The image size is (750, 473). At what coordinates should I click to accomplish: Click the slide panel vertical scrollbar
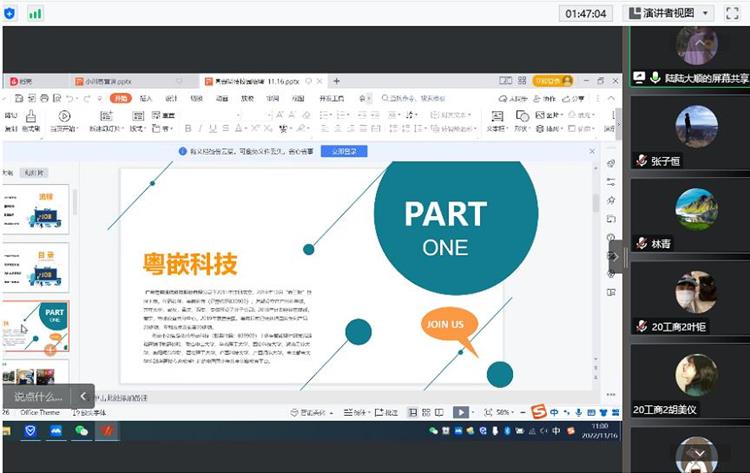point(76,202)
